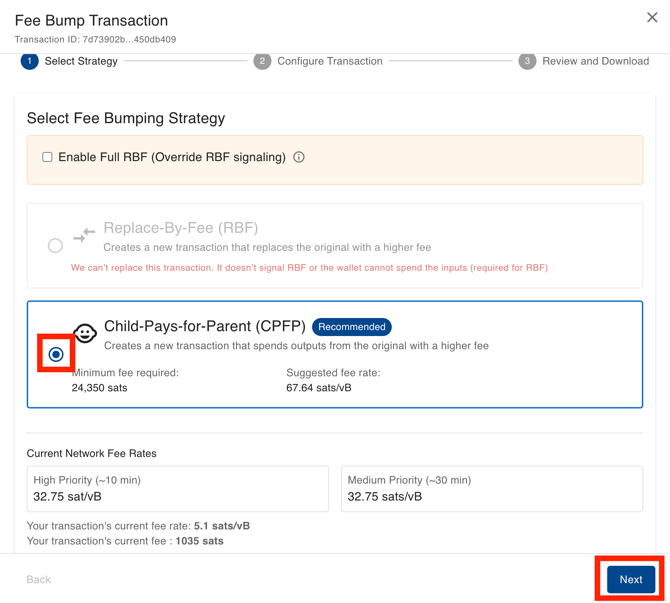
Task: Enable Full RBF checkbox
Action: (x=47, y=157)
